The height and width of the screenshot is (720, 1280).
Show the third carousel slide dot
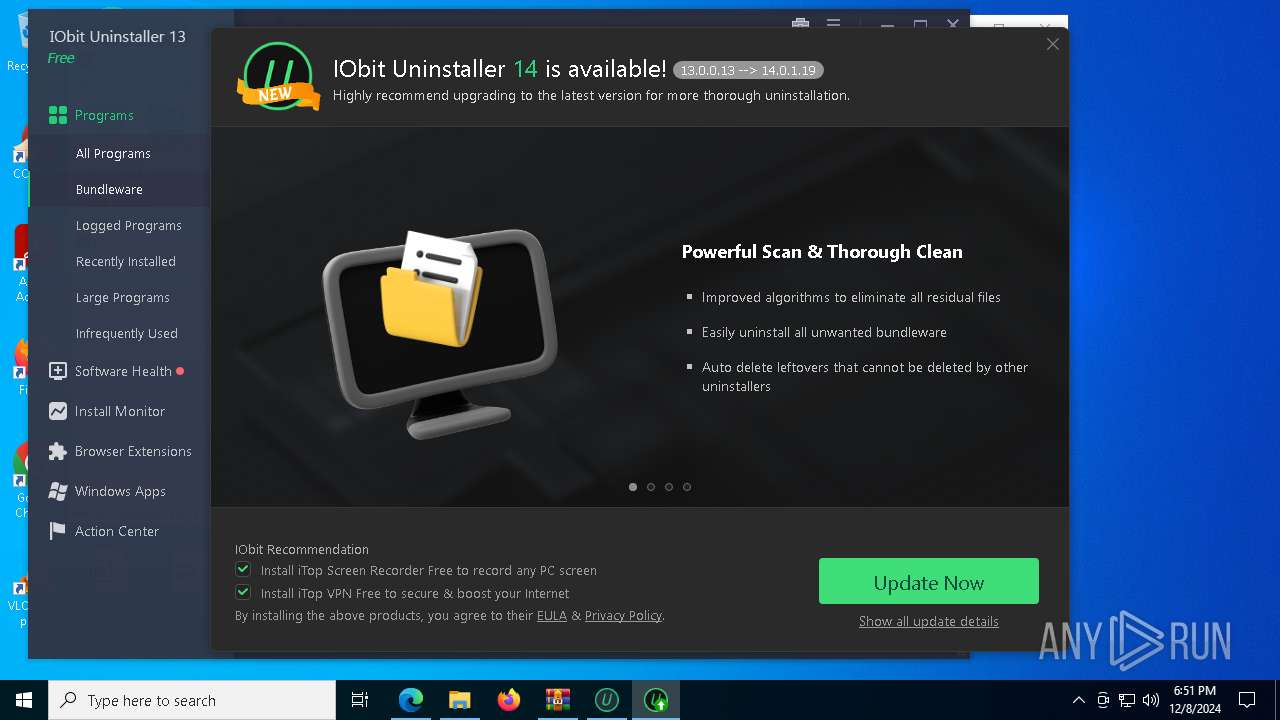pyautogui.click(x=669, y=487)
